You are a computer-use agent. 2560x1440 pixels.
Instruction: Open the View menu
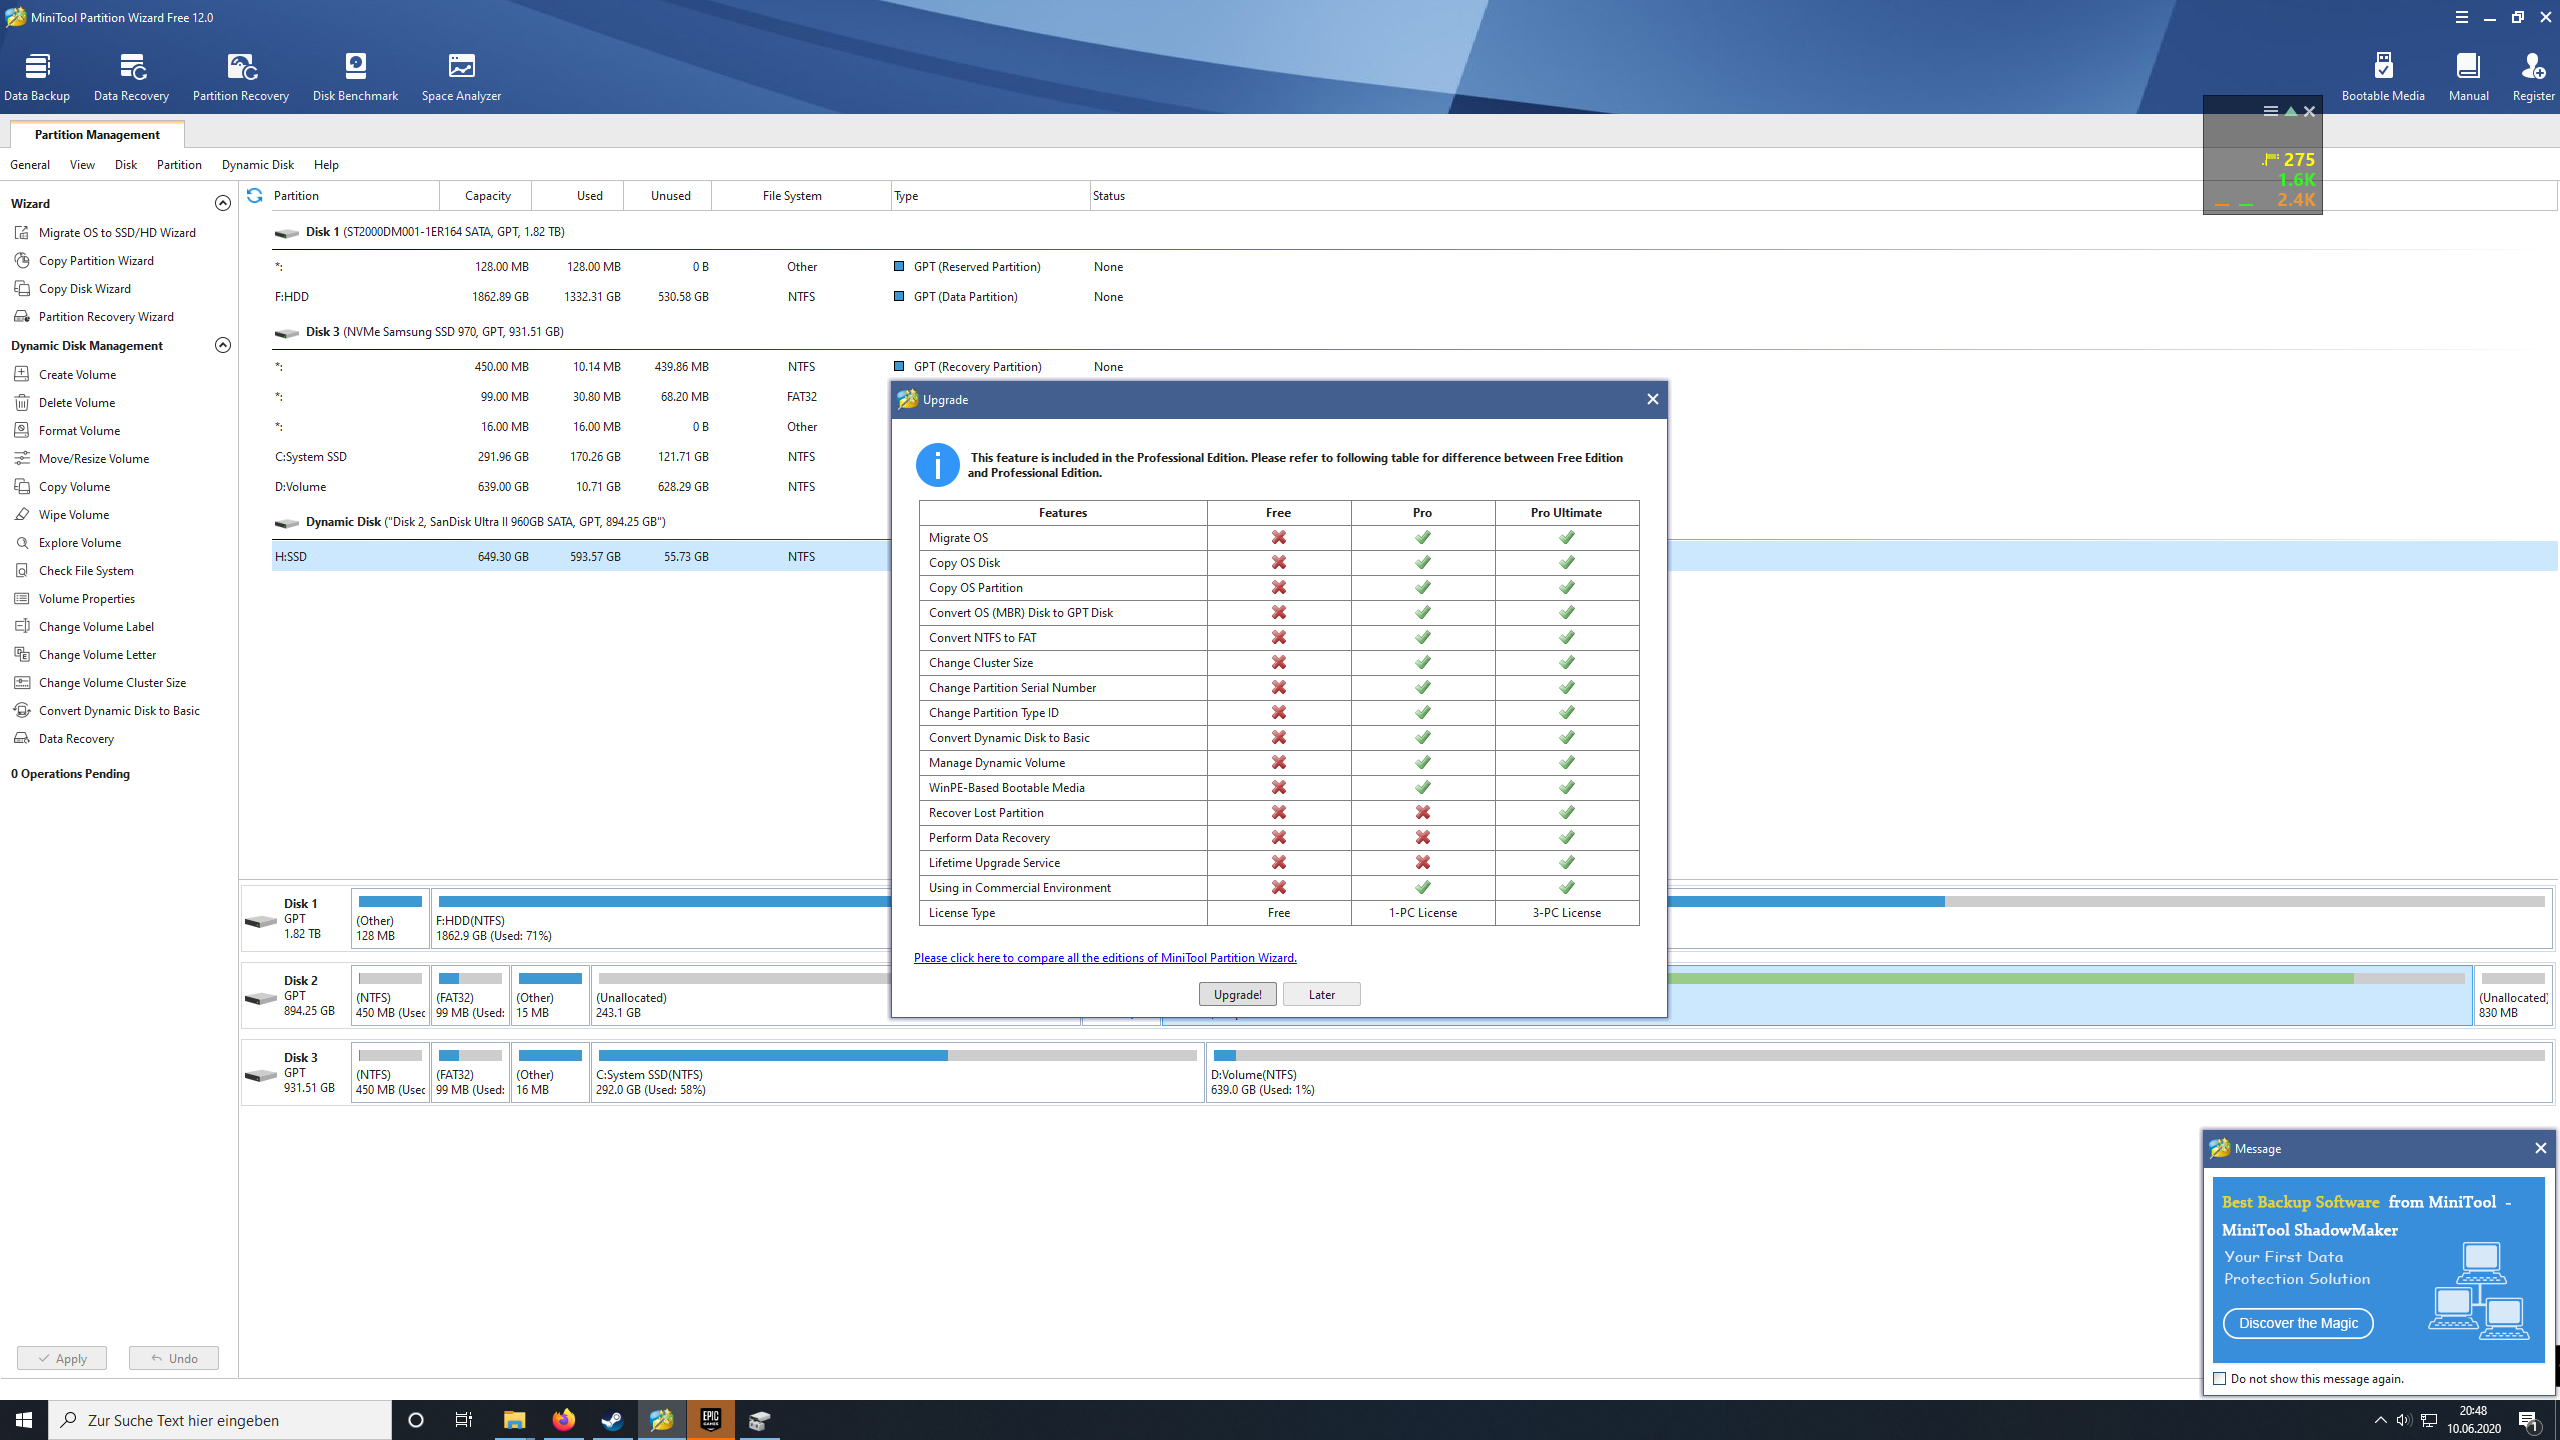(x=82, y=165)
